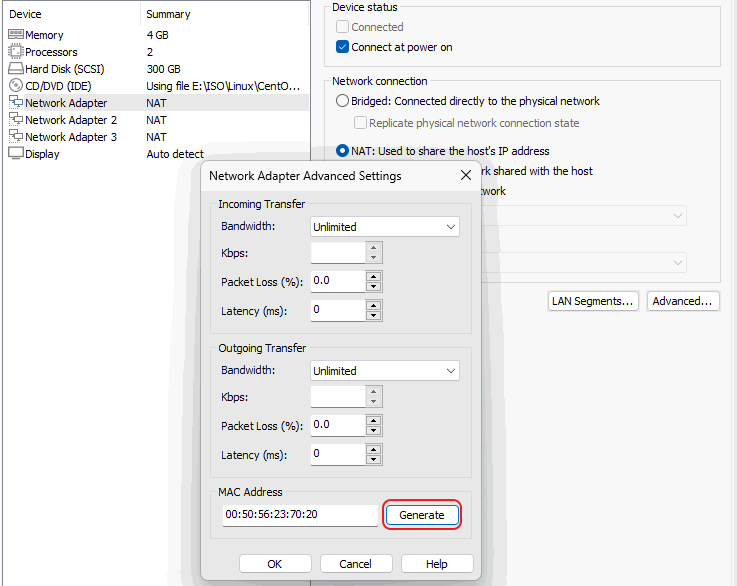Viewport: 737px width, 586px height.
Task: Expand the Outgoing Transfer Bandwidth dropdown
Action: tap(385, 371)
